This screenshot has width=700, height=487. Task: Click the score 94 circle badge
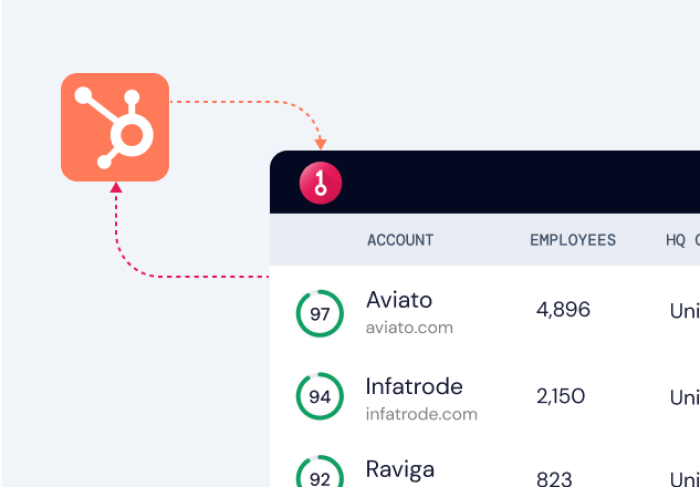(319, 396)
